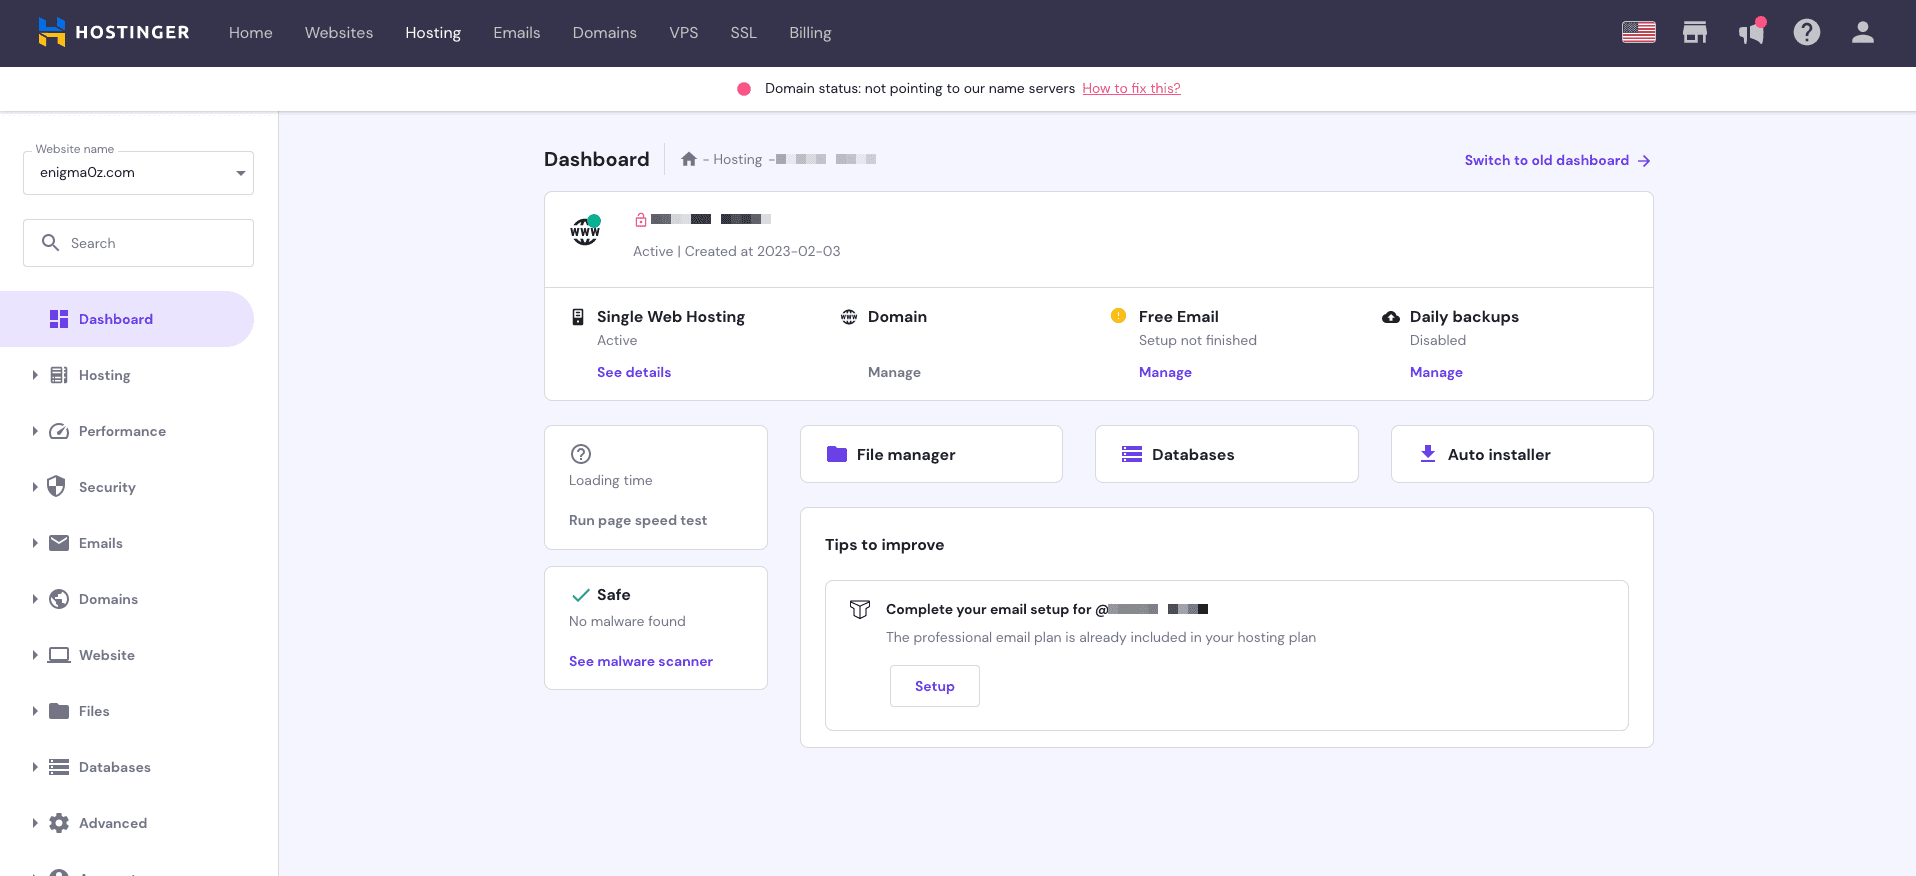This screenshot has width=1916, height=876.
Task: Click the How to fix this? link
Action: click(x=1131, y=88)
